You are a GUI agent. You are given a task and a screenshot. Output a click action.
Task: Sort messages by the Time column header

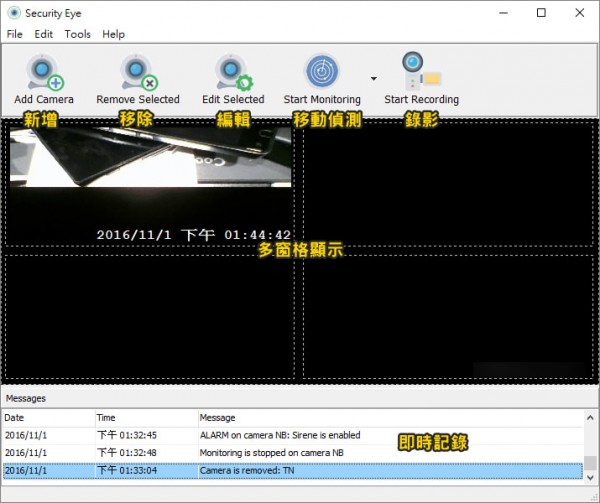tap(146, 417)
